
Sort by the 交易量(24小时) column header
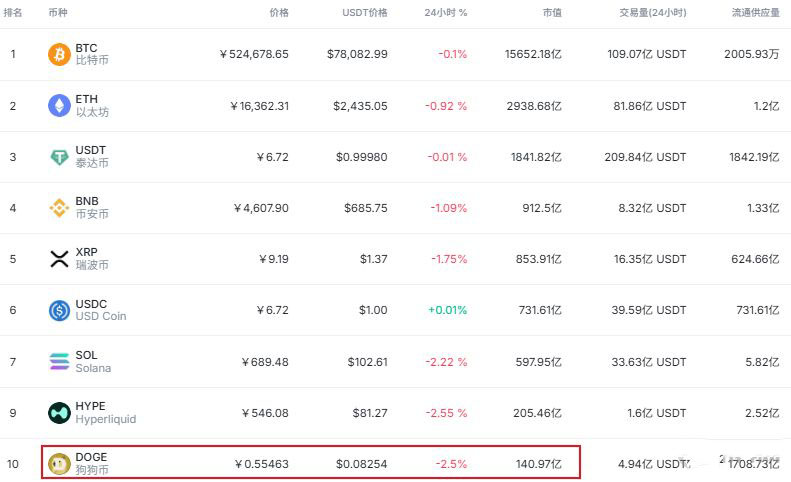[x=653, y=13]
